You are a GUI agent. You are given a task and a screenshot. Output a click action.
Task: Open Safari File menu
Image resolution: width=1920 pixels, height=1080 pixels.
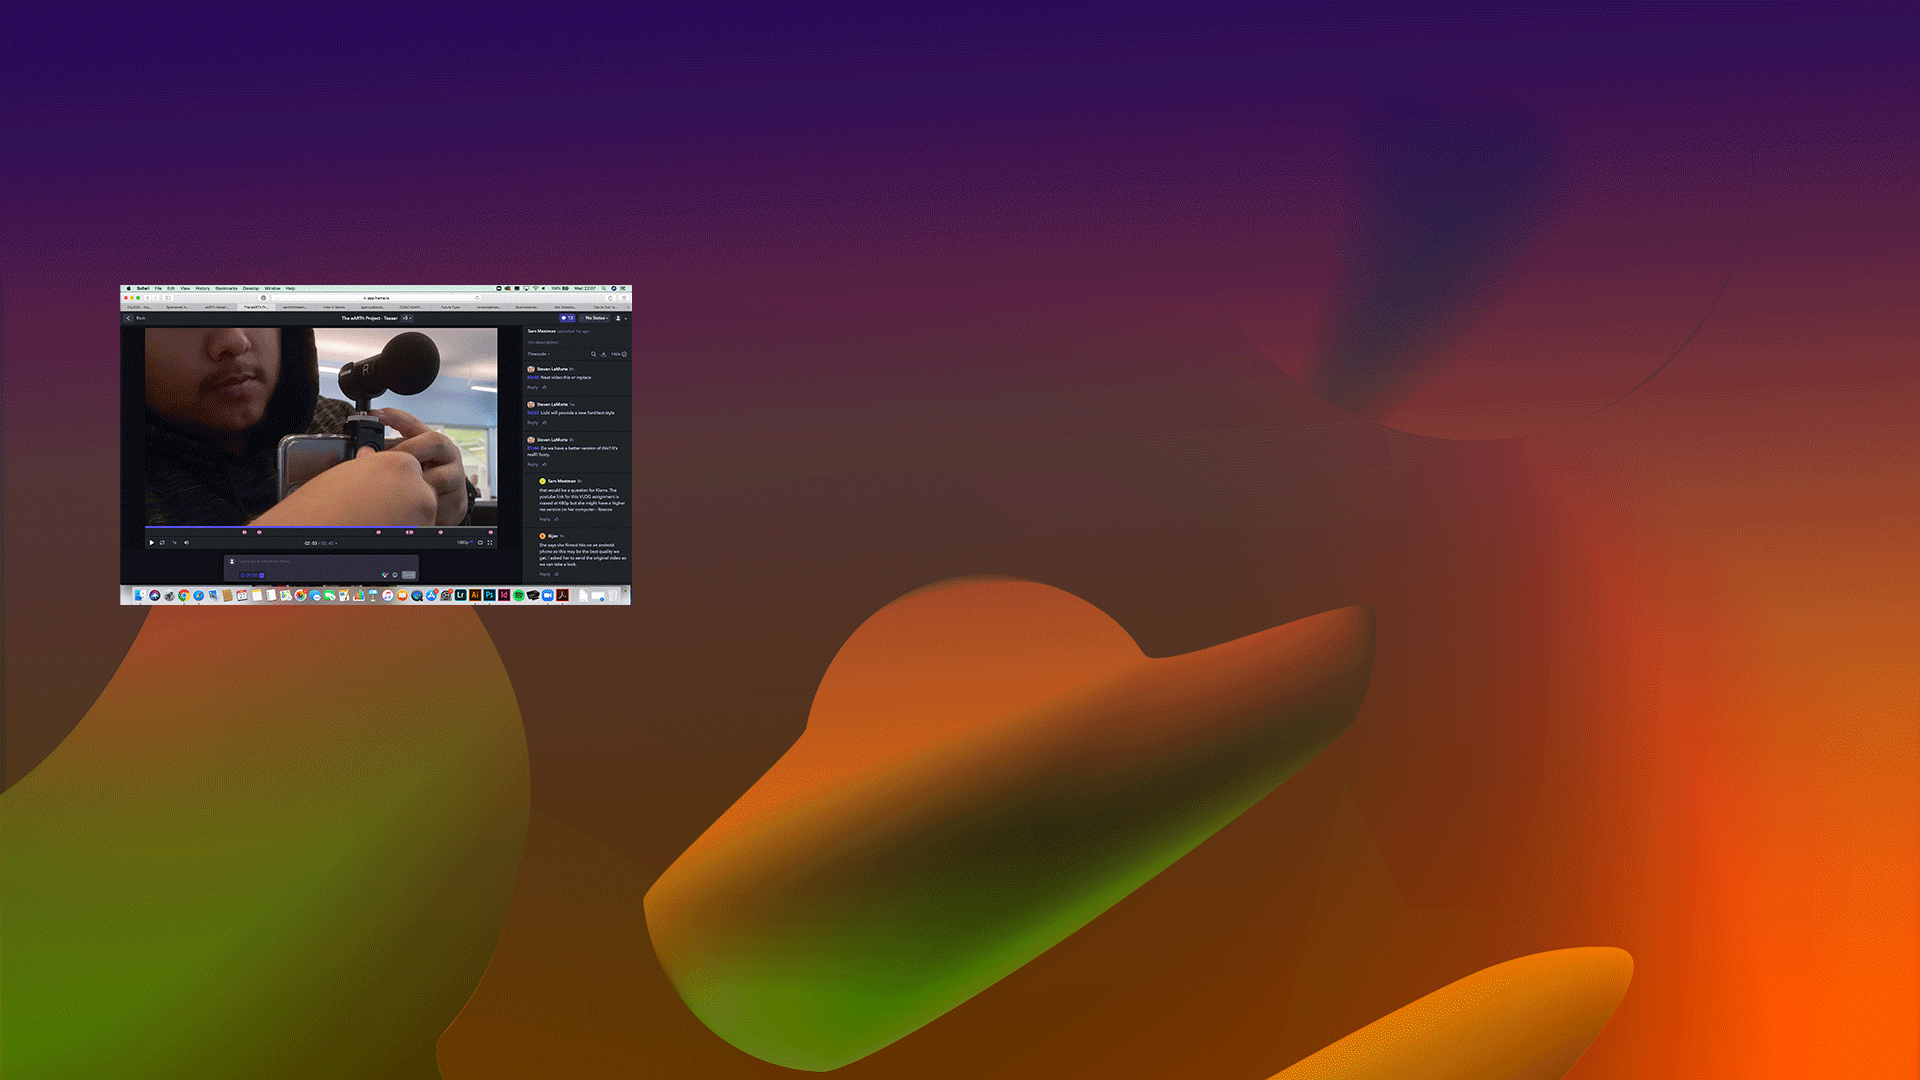[x=158, y=288]
